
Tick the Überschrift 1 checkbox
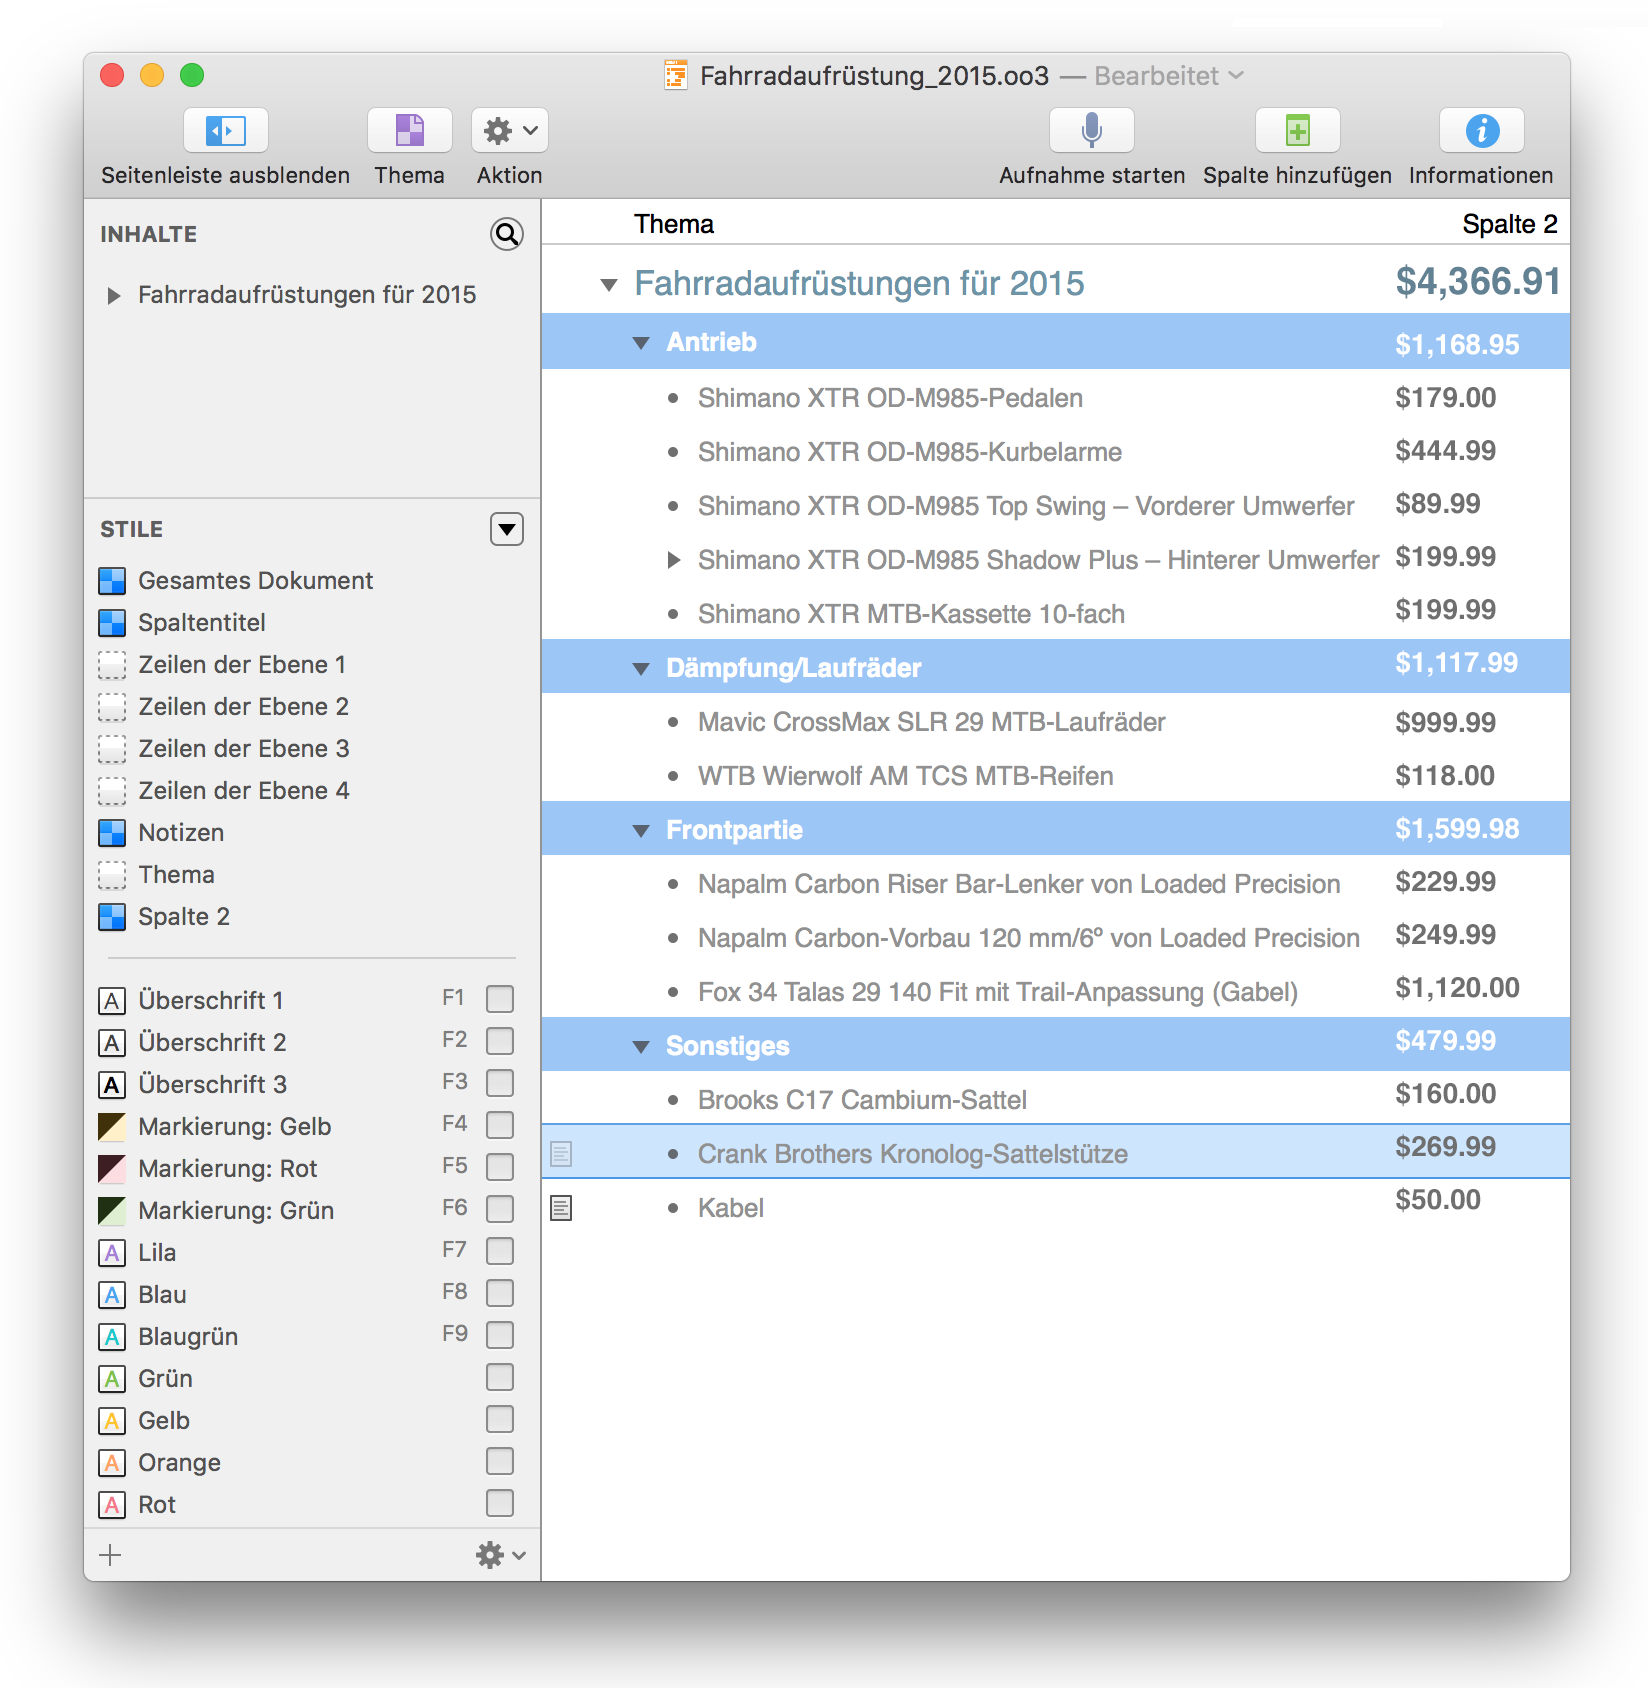[x=500, y=999]
